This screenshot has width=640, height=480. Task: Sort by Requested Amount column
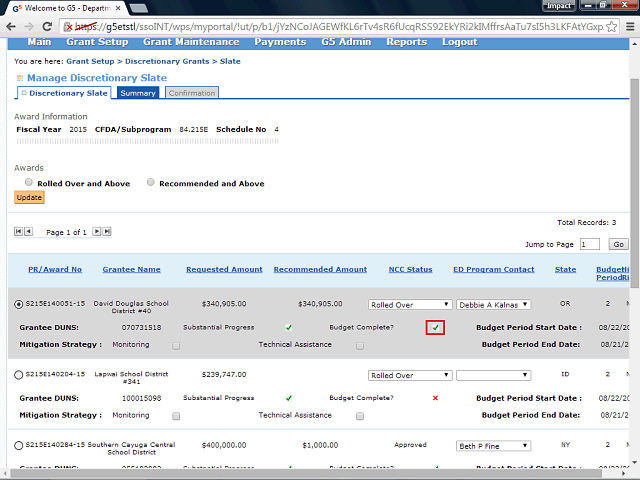click(x=224, y=269)
